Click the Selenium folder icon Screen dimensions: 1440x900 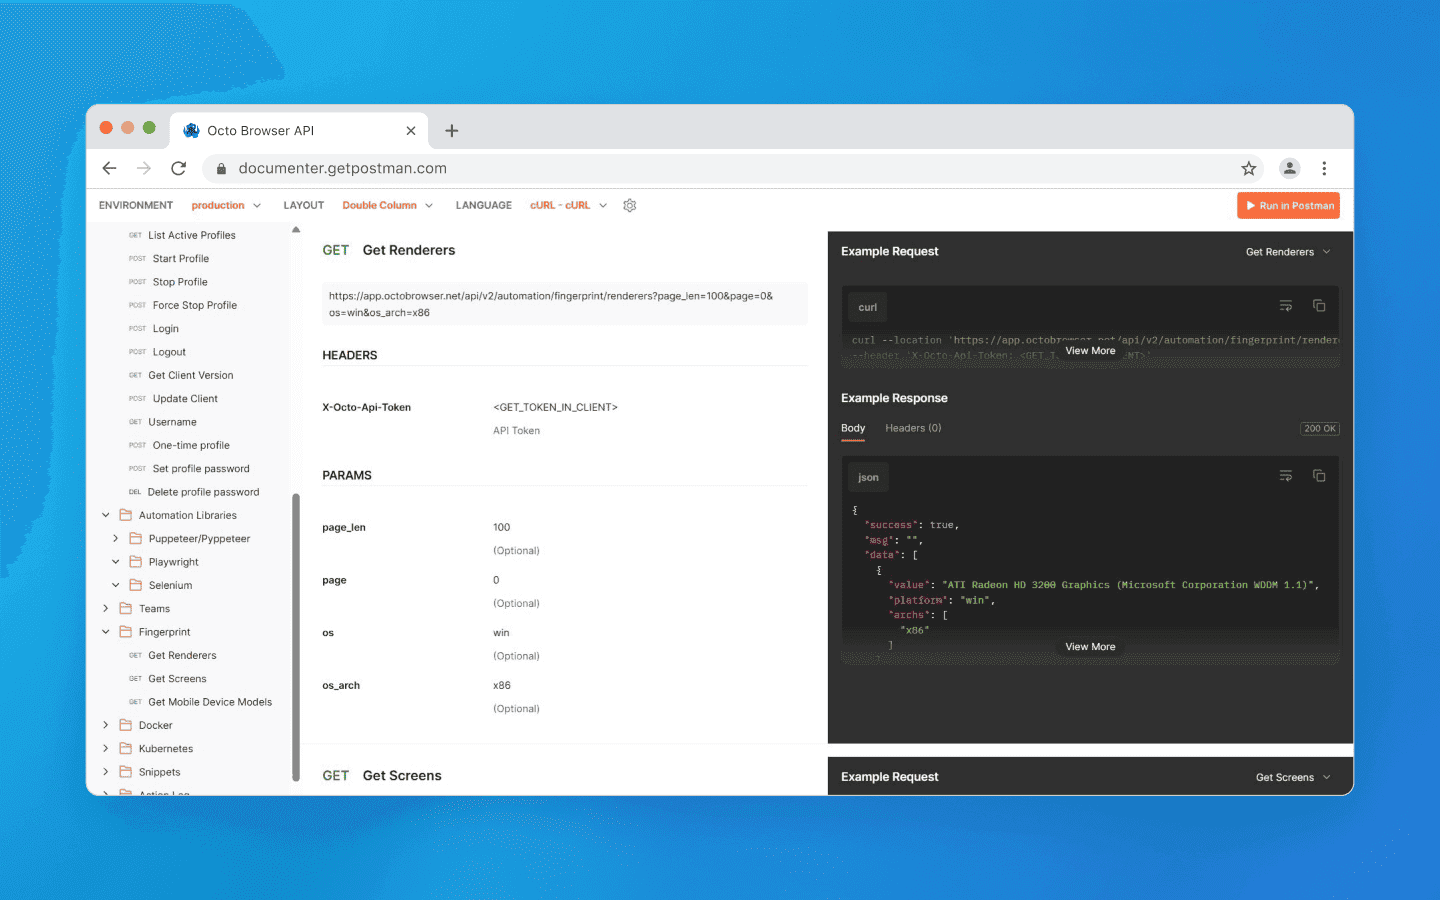(136, 585)
